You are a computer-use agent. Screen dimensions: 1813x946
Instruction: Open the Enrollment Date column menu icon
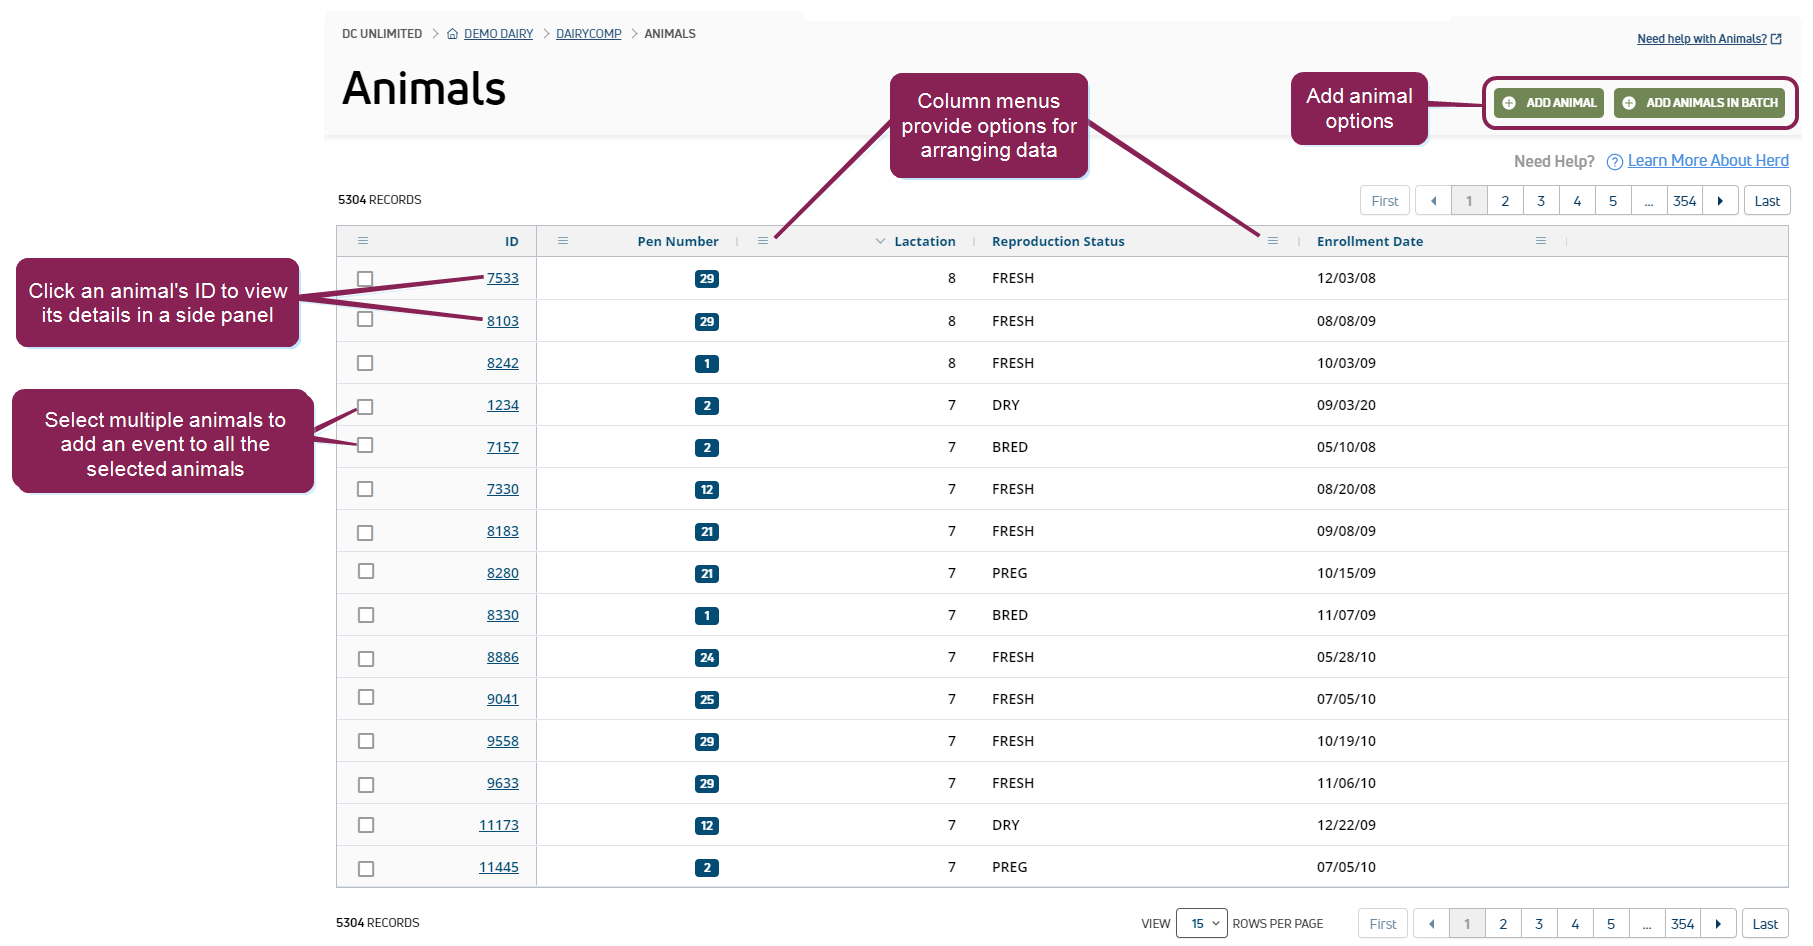(1541, 241)
